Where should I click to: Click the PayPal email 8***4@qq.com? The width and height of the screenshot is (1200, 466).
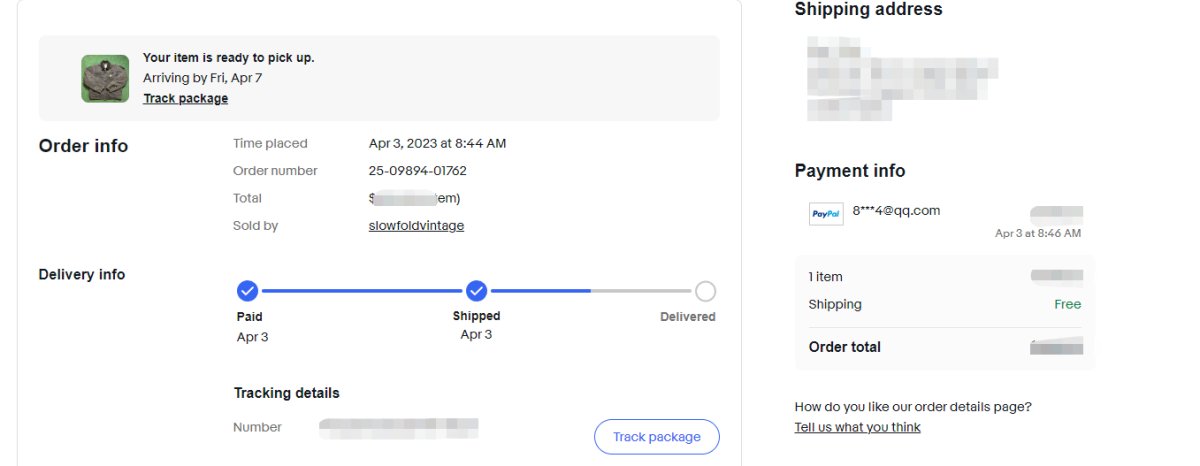point(896,211)
